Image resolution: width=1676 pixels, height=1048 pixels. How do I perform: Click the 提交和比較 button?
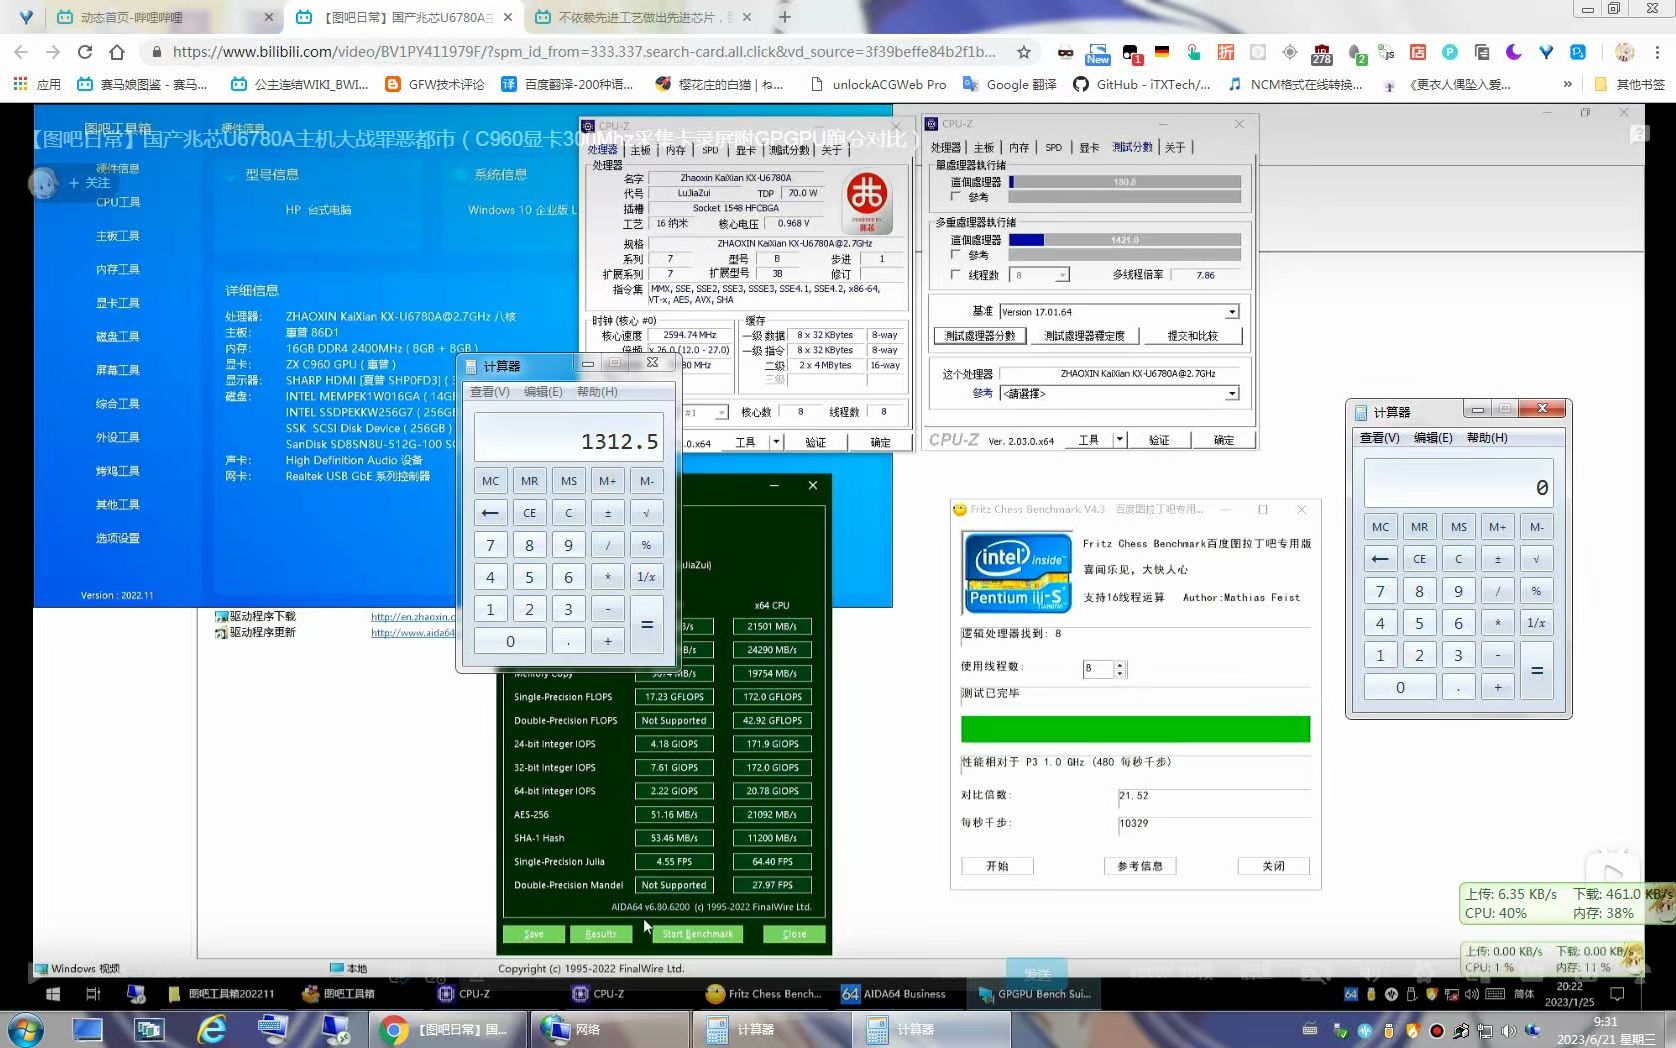1192,336
